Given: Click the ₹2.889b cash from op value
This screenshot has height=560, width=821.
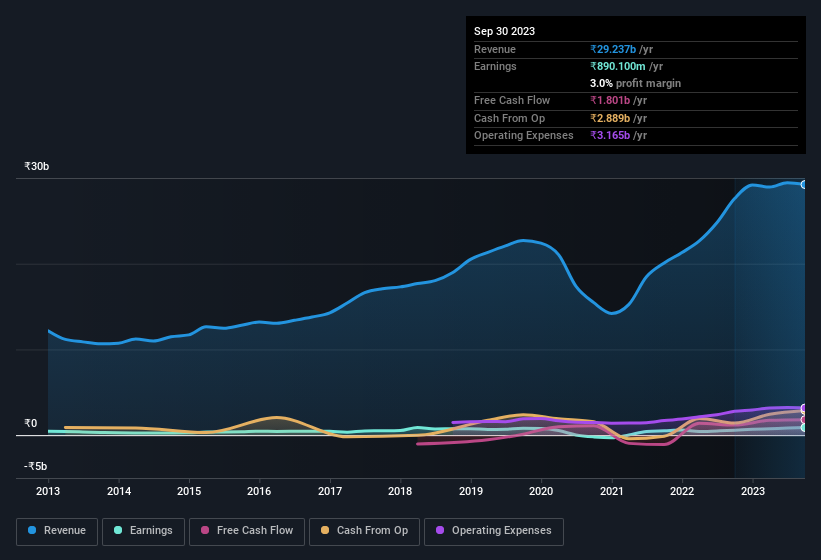Looking at the screenshot, I should pyautogui.click(x=610, y=118).
